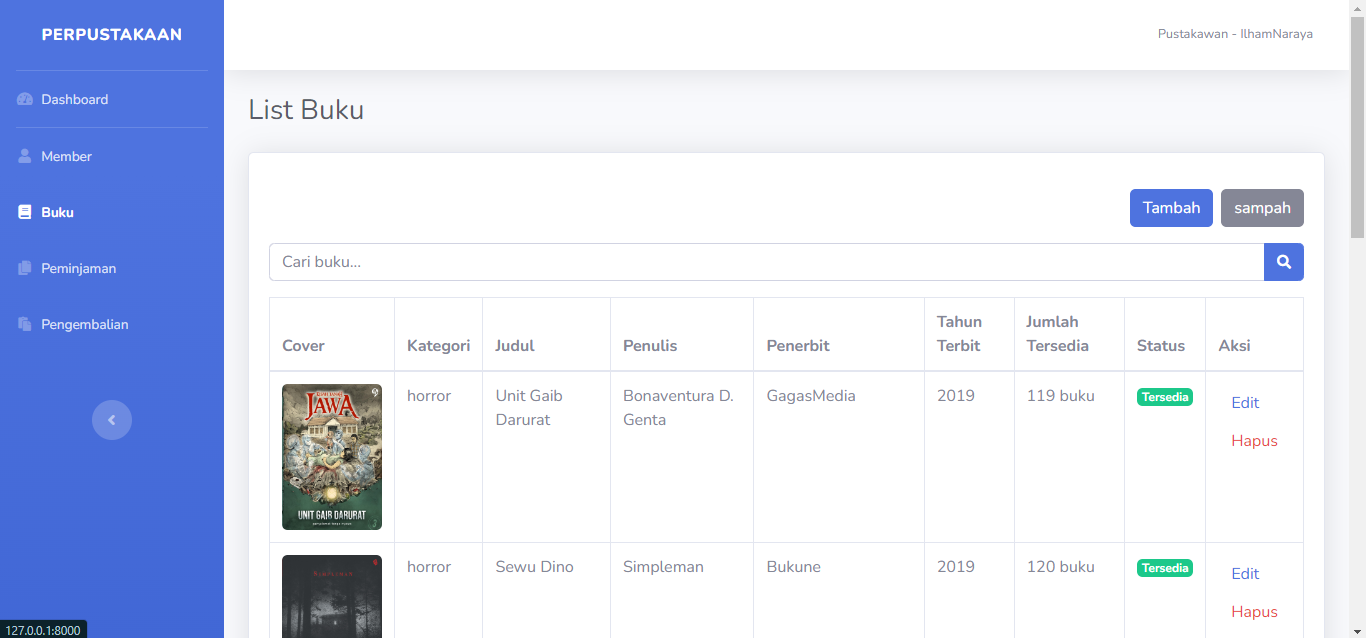1366x638 pixels.
Task: Click the Pengembalian paste icon in sidebar
Action: point(25,324)
